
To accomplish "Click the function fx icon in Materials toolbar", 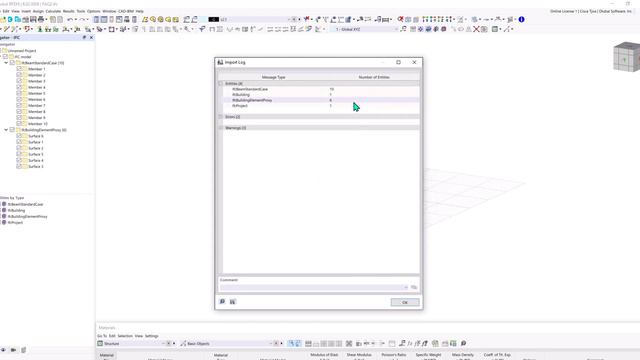I will 410,343.
